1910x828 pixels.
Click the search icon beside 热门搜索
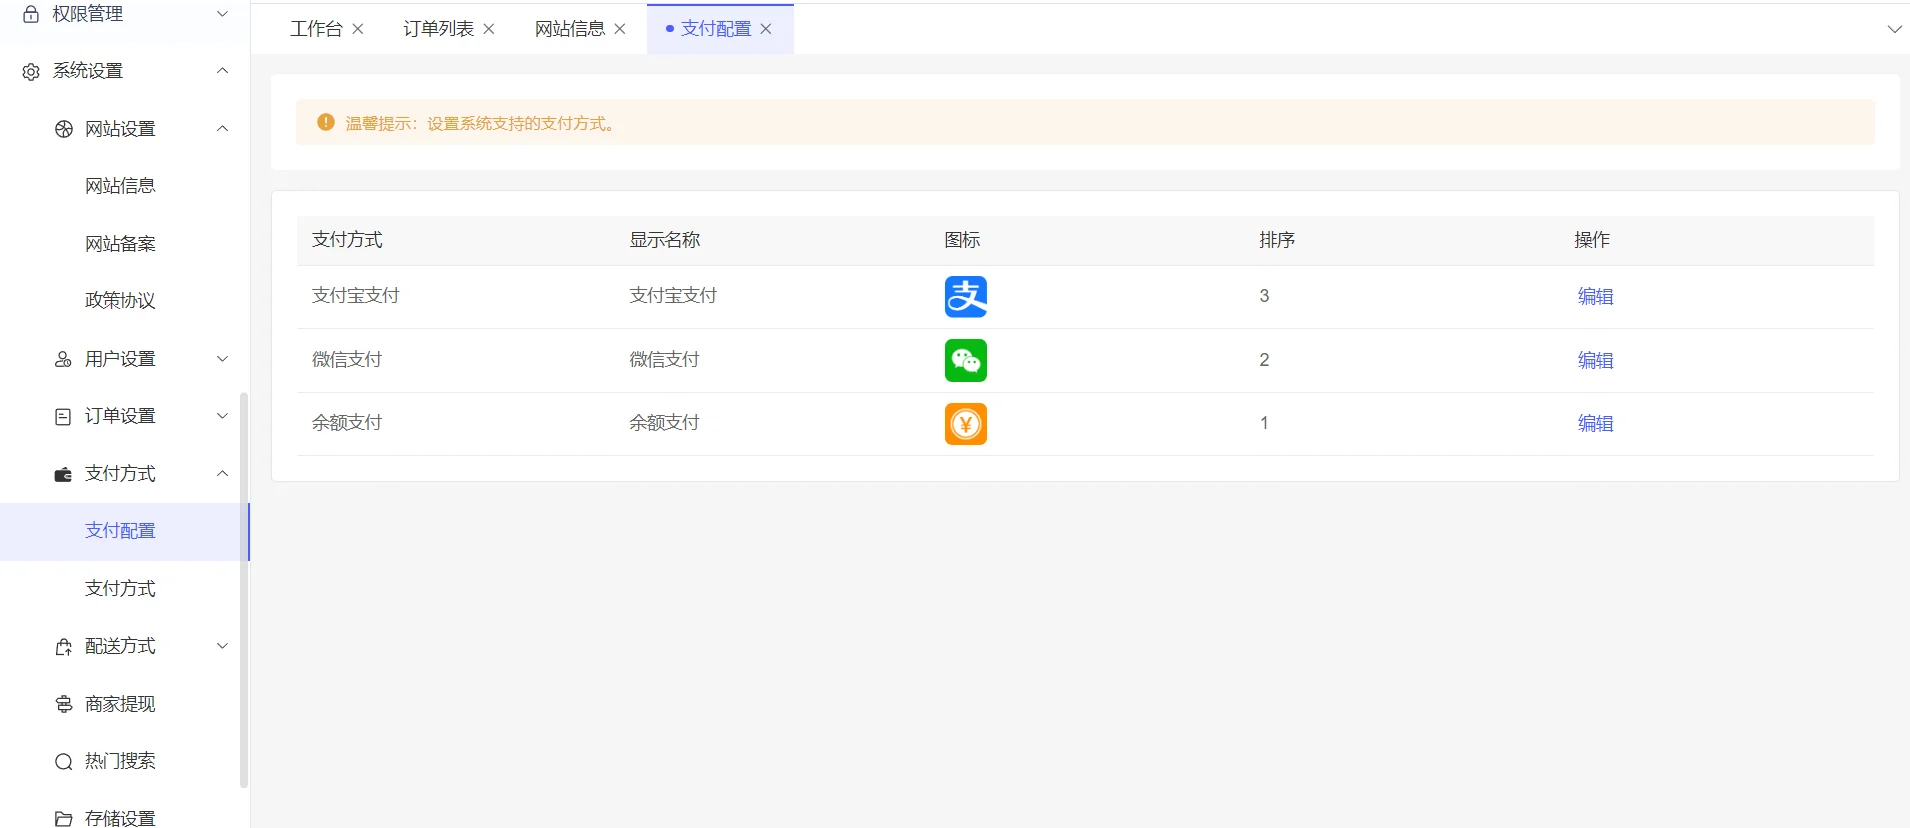[x=63, y=762]
